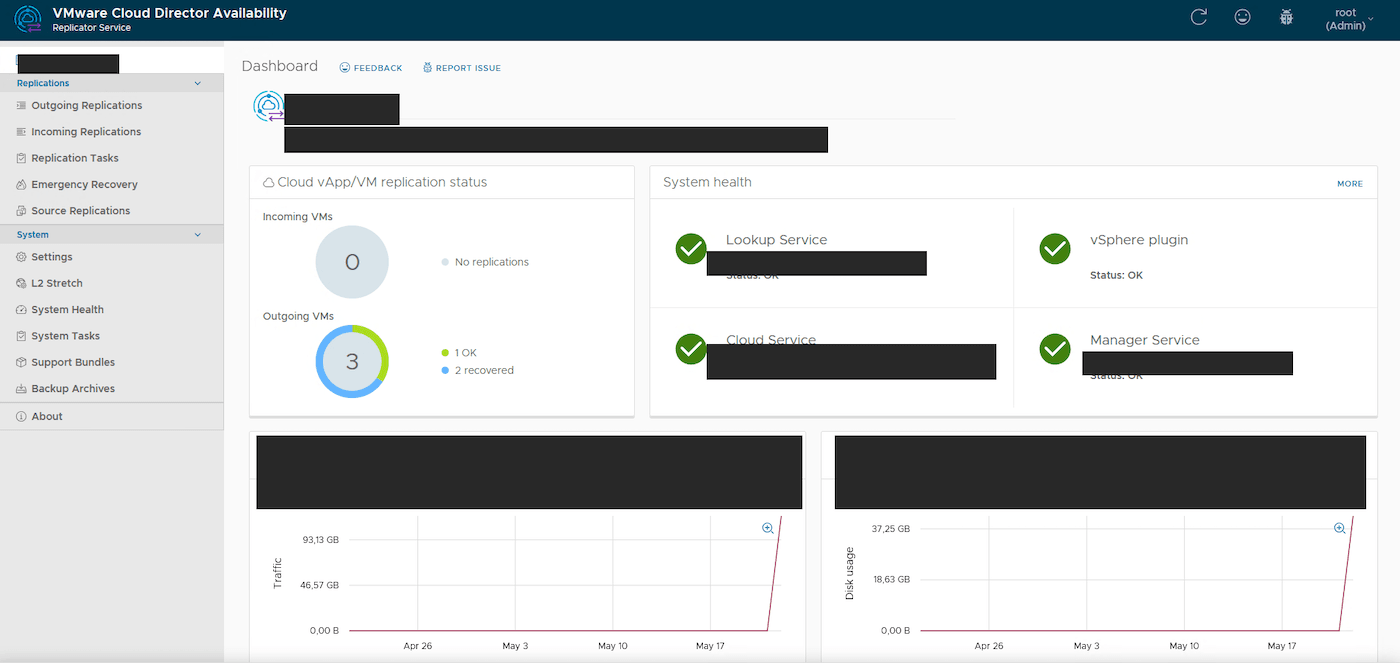The image size is (1400, 663).
Task: Click MORE in System health panel
Action: point(1350,184)
